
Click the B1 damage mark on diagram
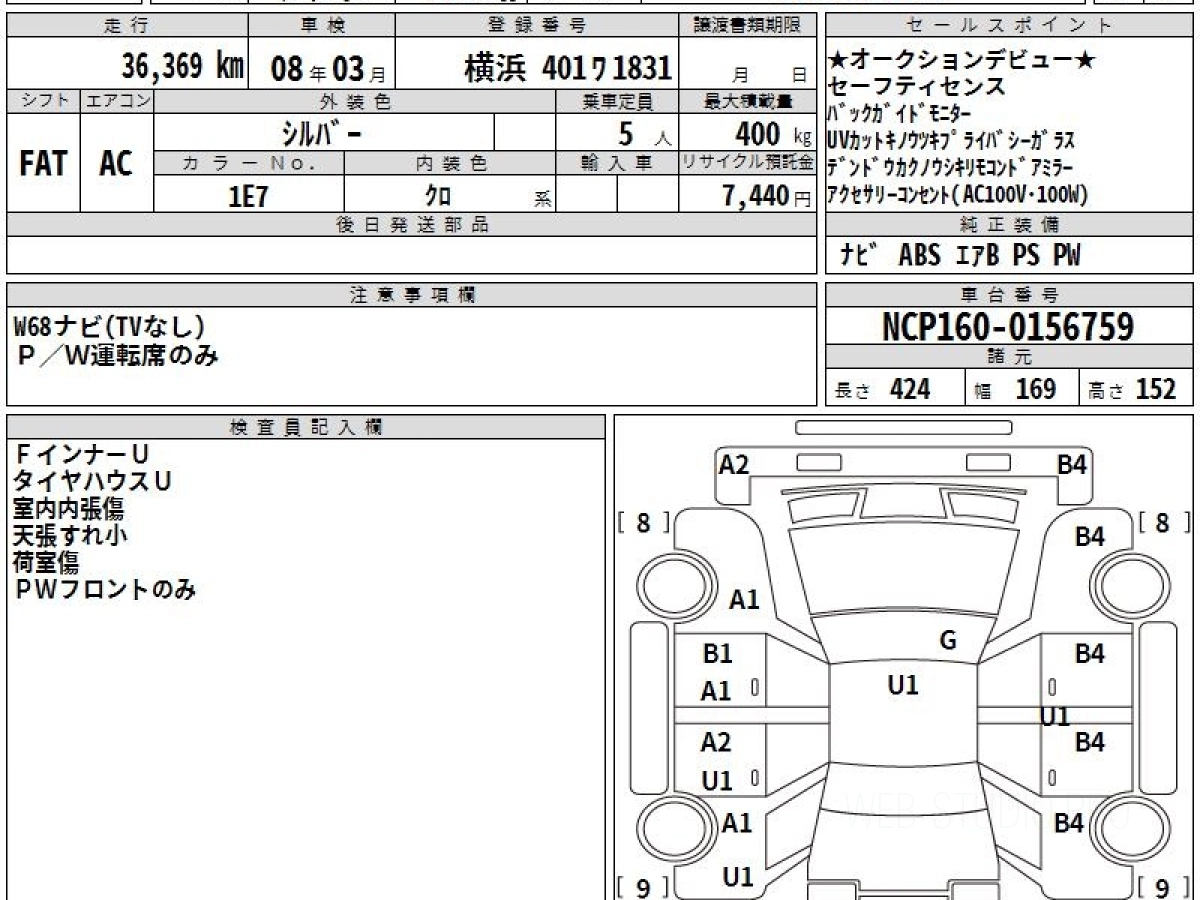tap(717, 654)
